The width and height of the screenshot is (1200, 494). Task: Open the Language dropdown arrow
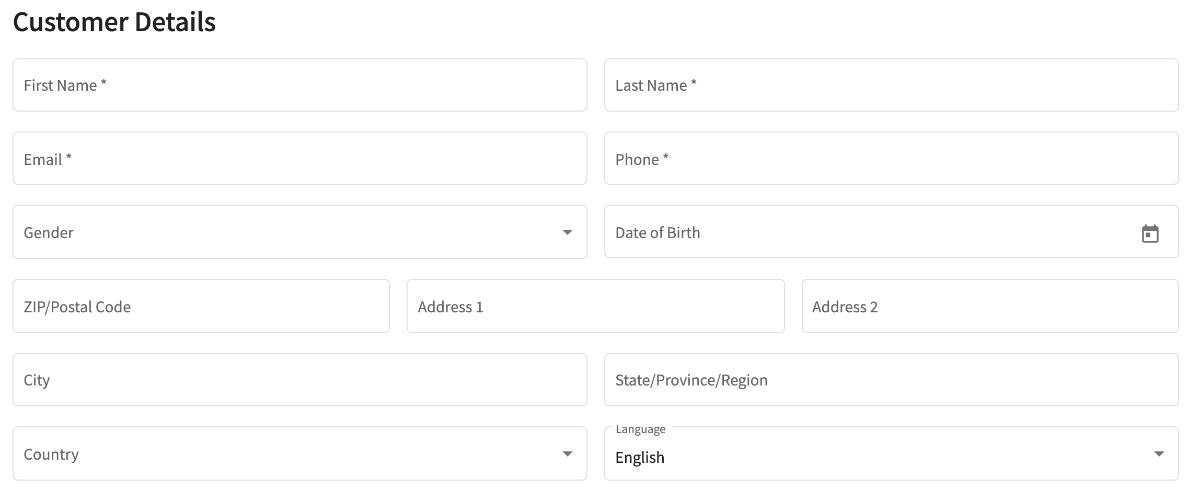[1159, 454]
